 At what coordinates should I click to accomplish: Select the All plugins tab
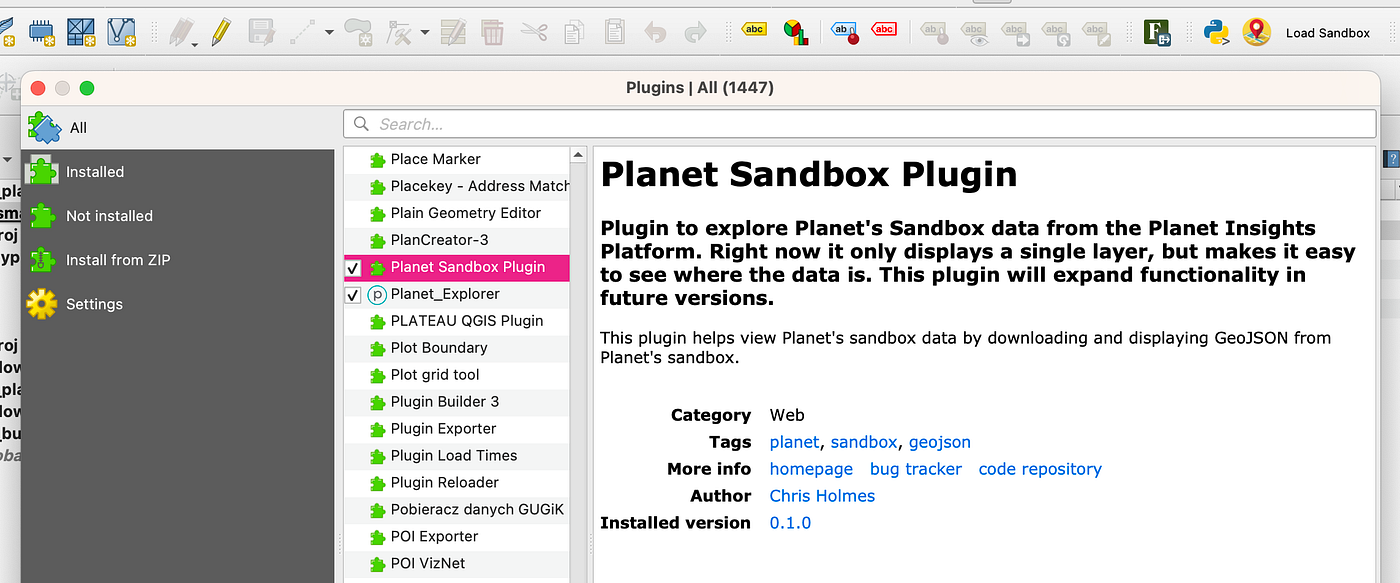coord(178,127)
